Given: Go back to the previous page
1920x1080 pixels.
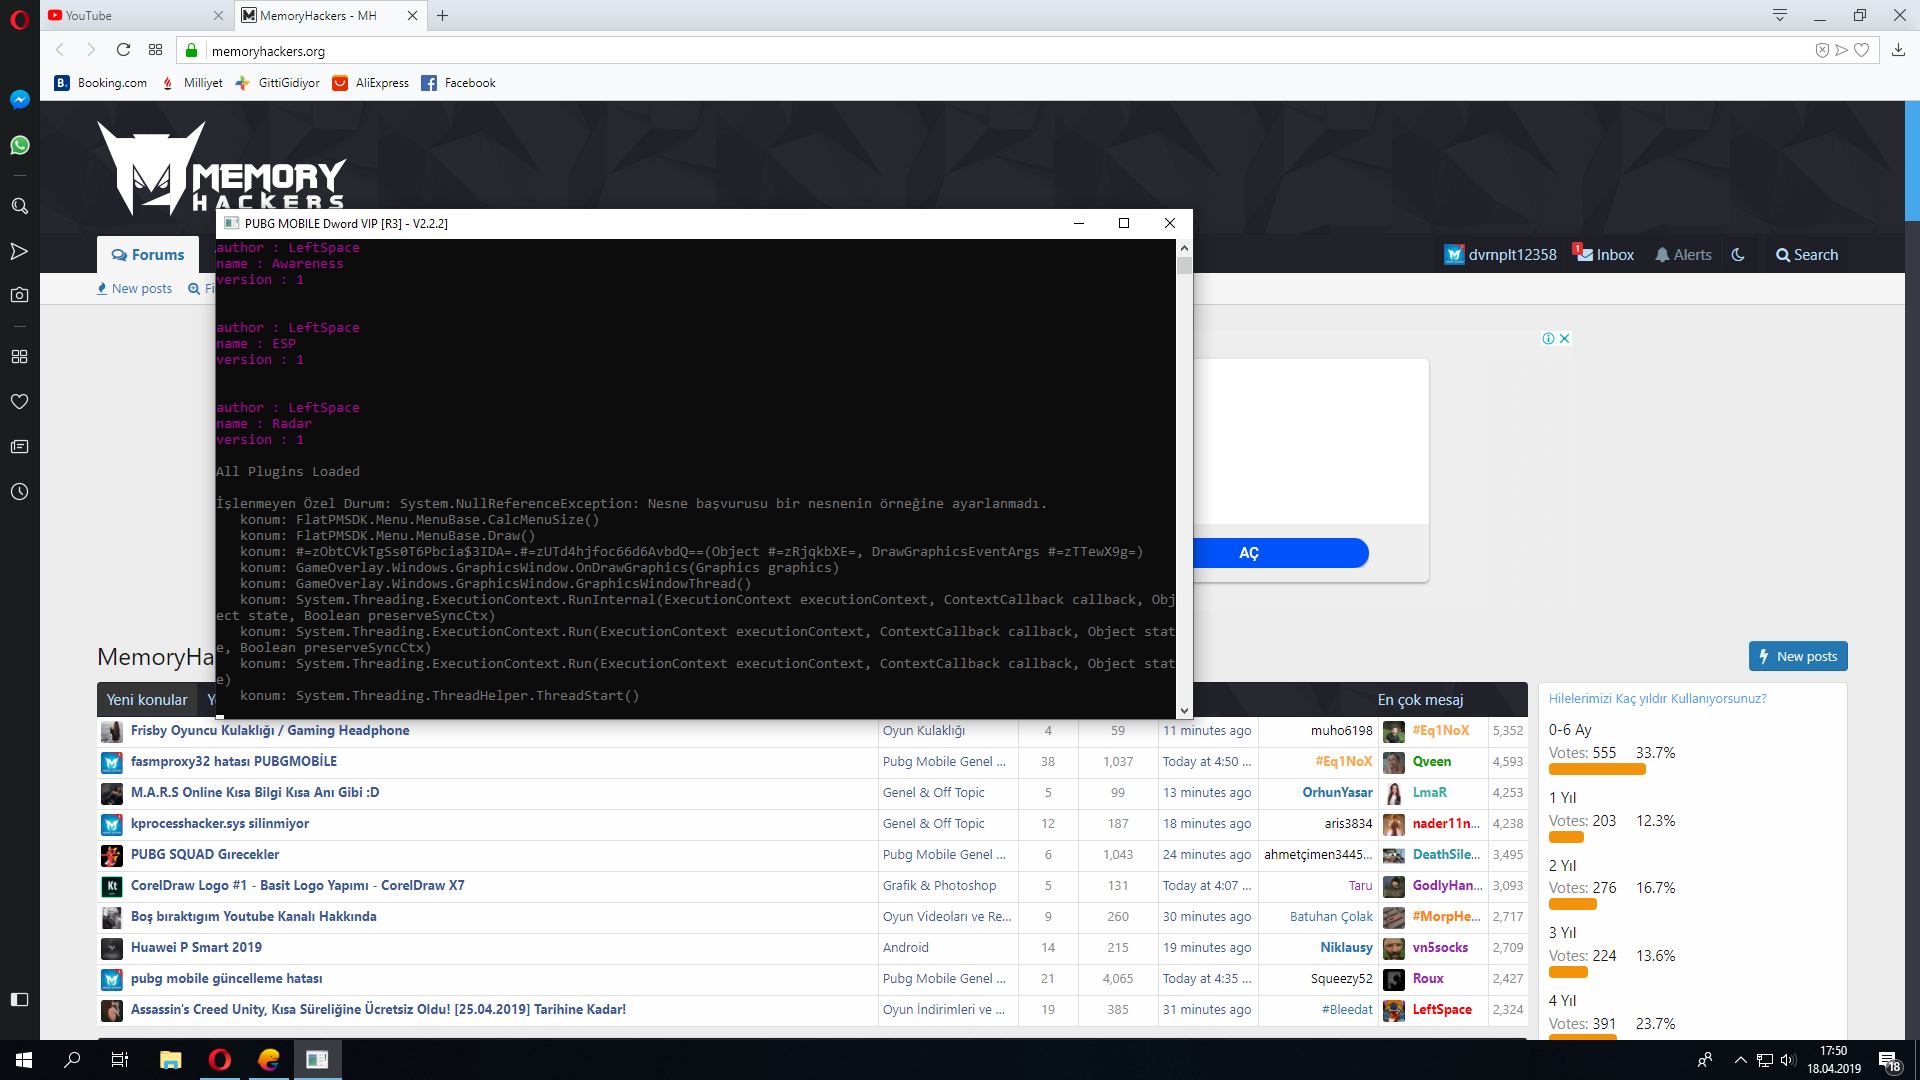Looking at the screenshot, I should pos(60,50).
